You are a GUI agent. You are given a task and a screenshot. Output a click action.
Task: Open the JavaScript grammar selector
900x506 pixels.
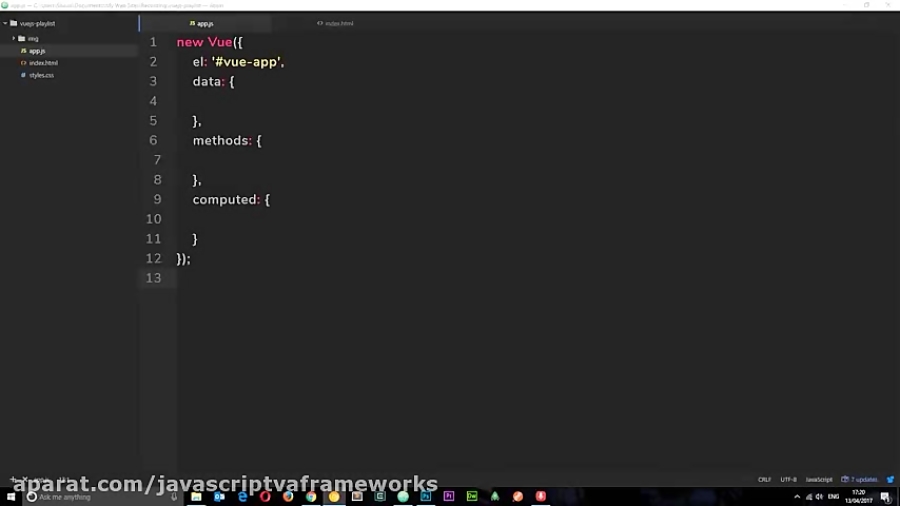click(x=819, y=480)
